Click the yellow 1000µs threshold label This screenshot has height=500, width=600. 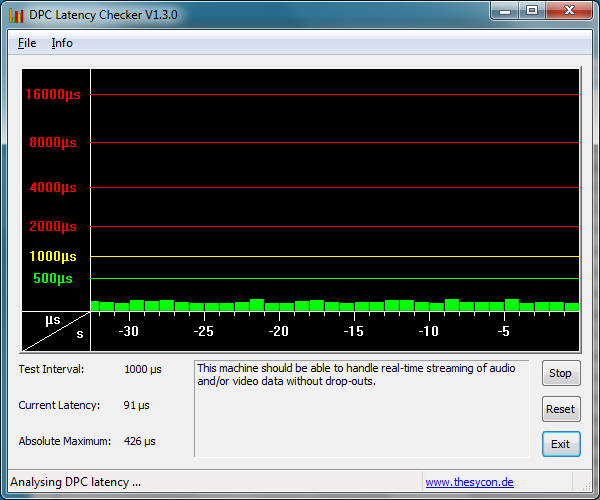[x=53, y=257]
